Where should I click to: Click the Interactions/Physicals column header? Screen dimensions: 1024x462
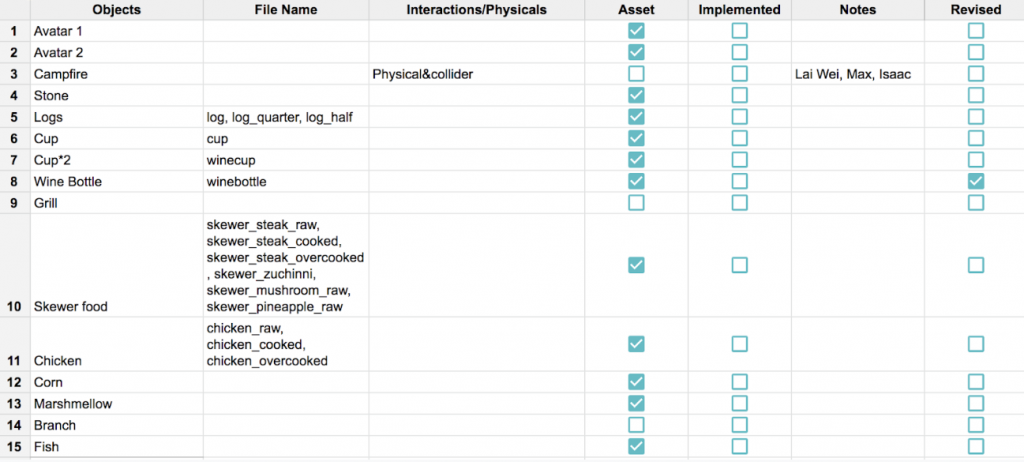477,10
